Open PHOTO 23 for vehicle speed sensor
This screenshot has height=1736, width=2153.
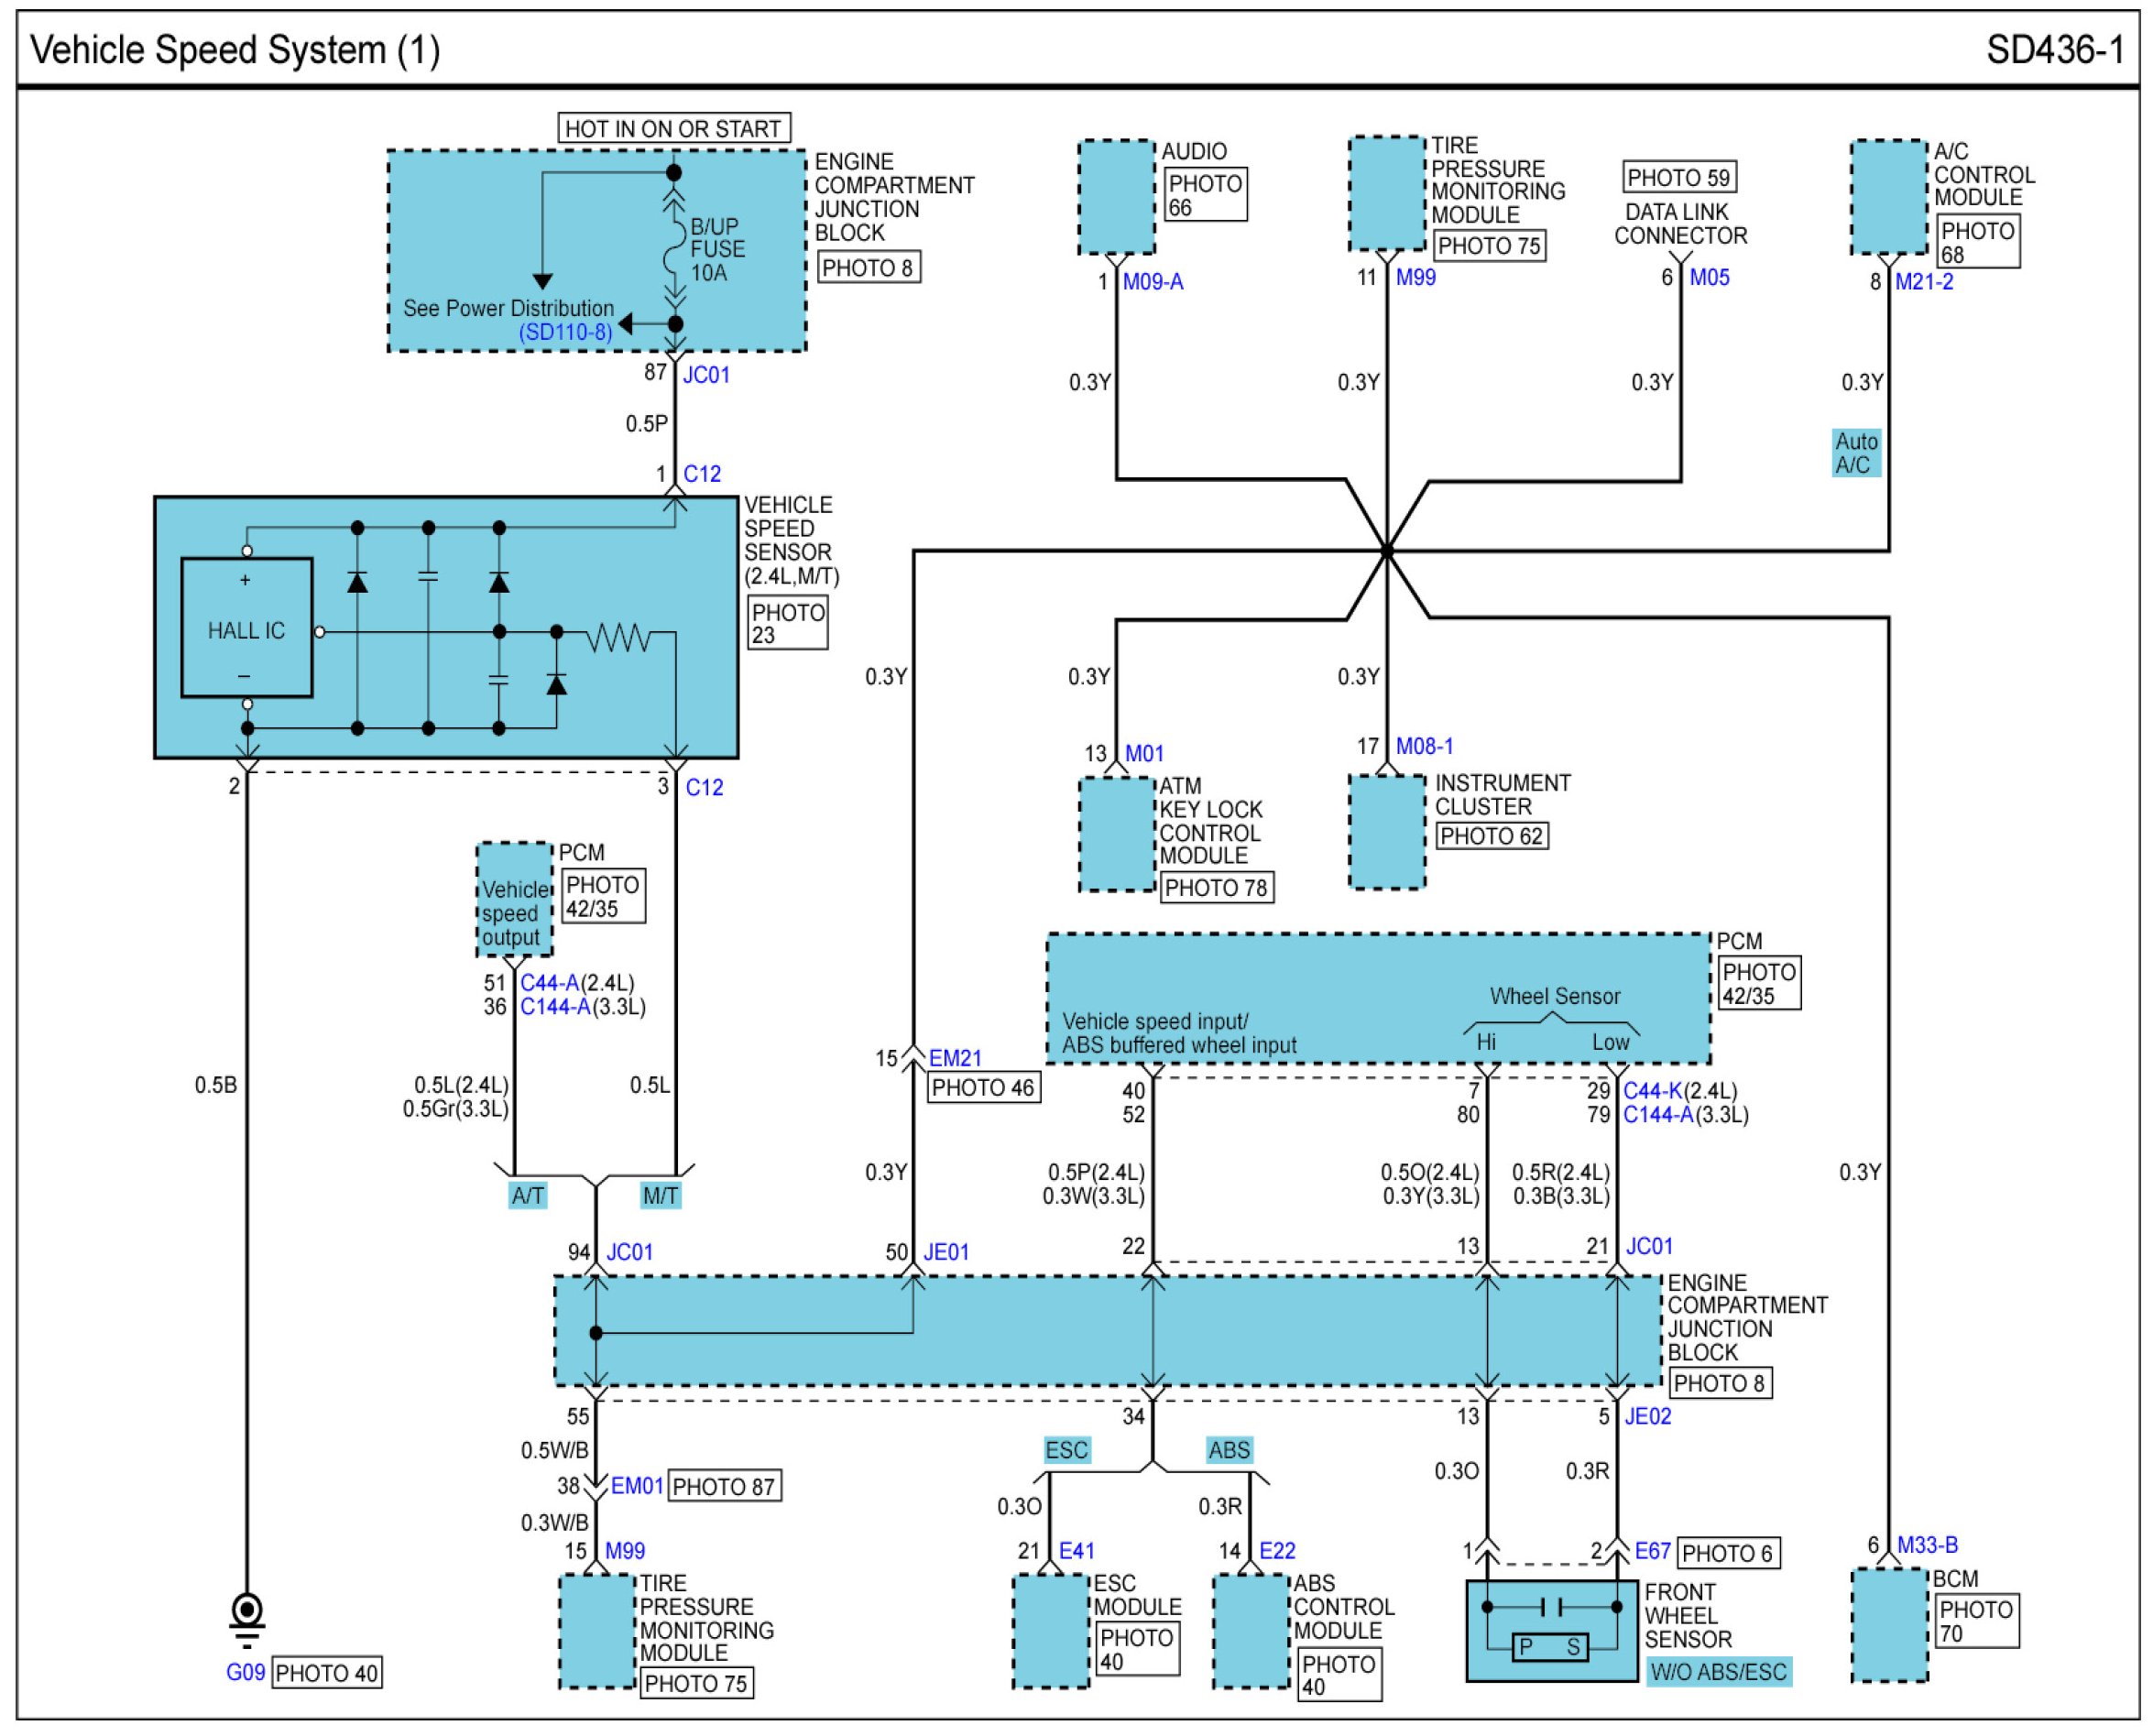point(788,624)
